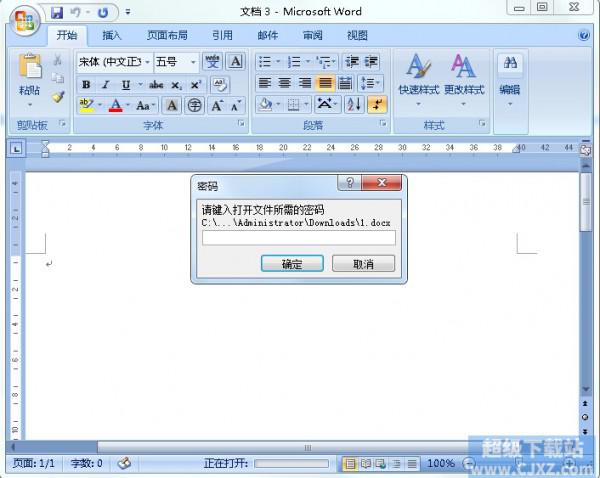Click the Character Border icon

click(235, 61)
